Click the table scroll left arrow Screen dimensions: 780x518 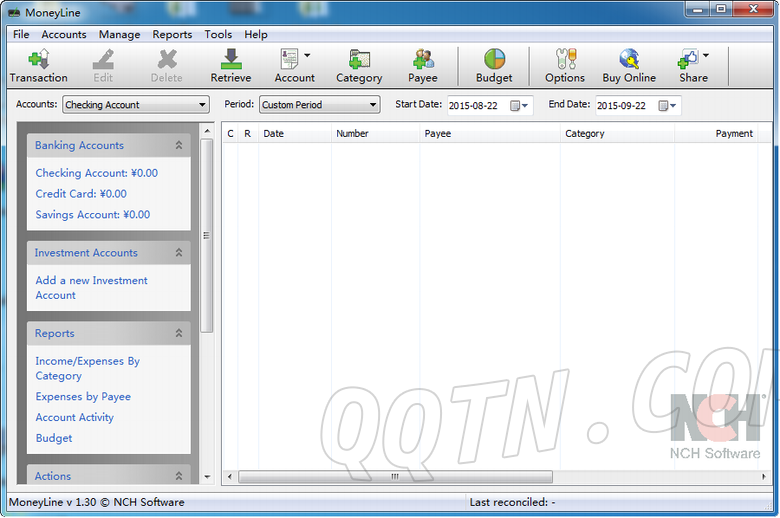(x=229, y=477)
